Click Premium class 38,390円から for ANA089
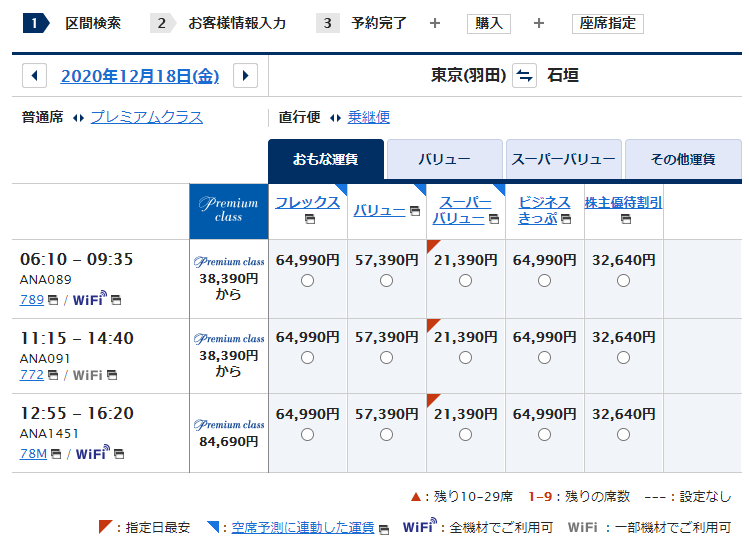Image resolution: width=749 pixels, height=549 pixels. click(229, 279)
